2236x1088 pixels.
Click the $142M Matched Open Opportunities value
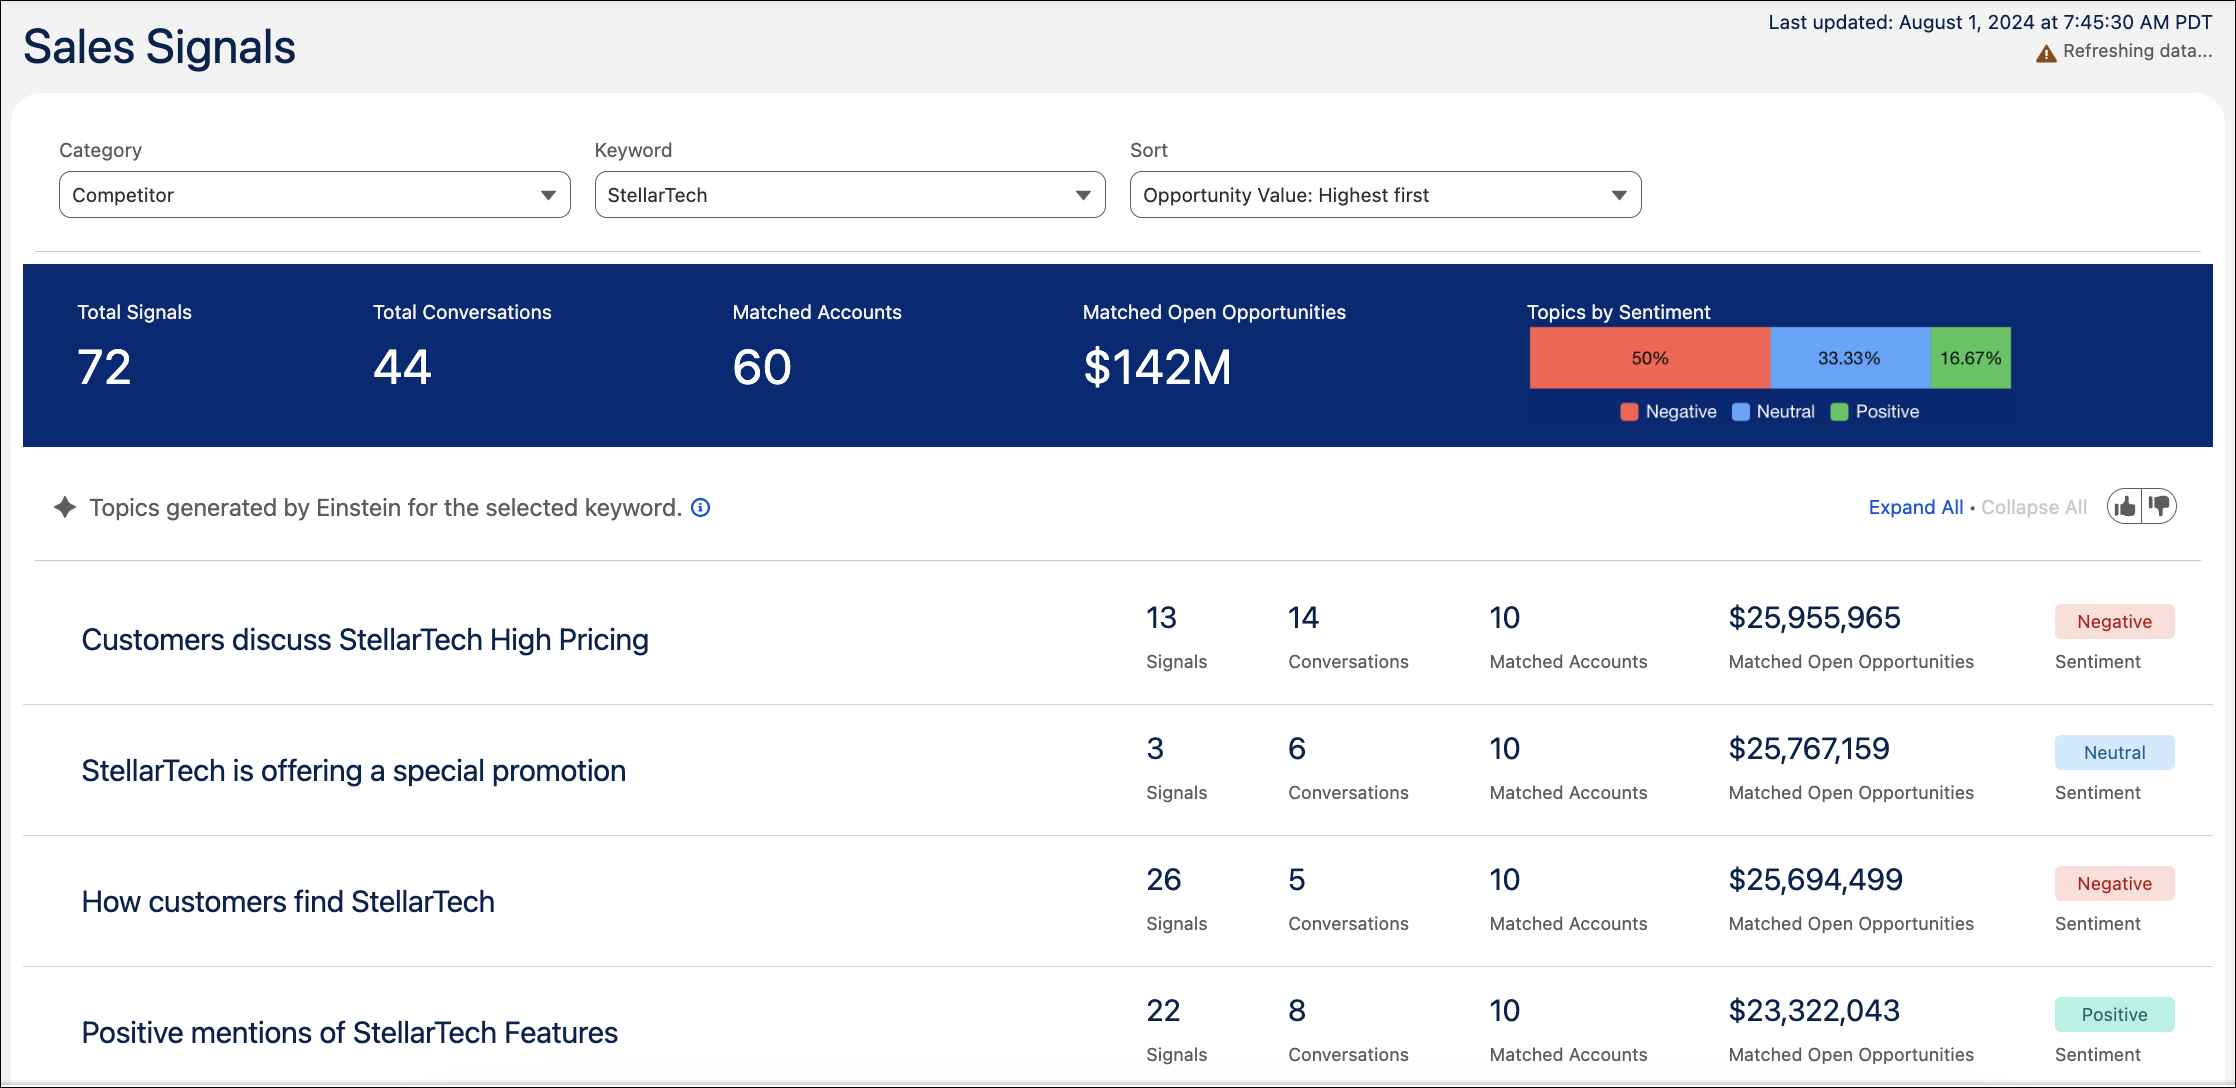click(x=1157, y=367)
